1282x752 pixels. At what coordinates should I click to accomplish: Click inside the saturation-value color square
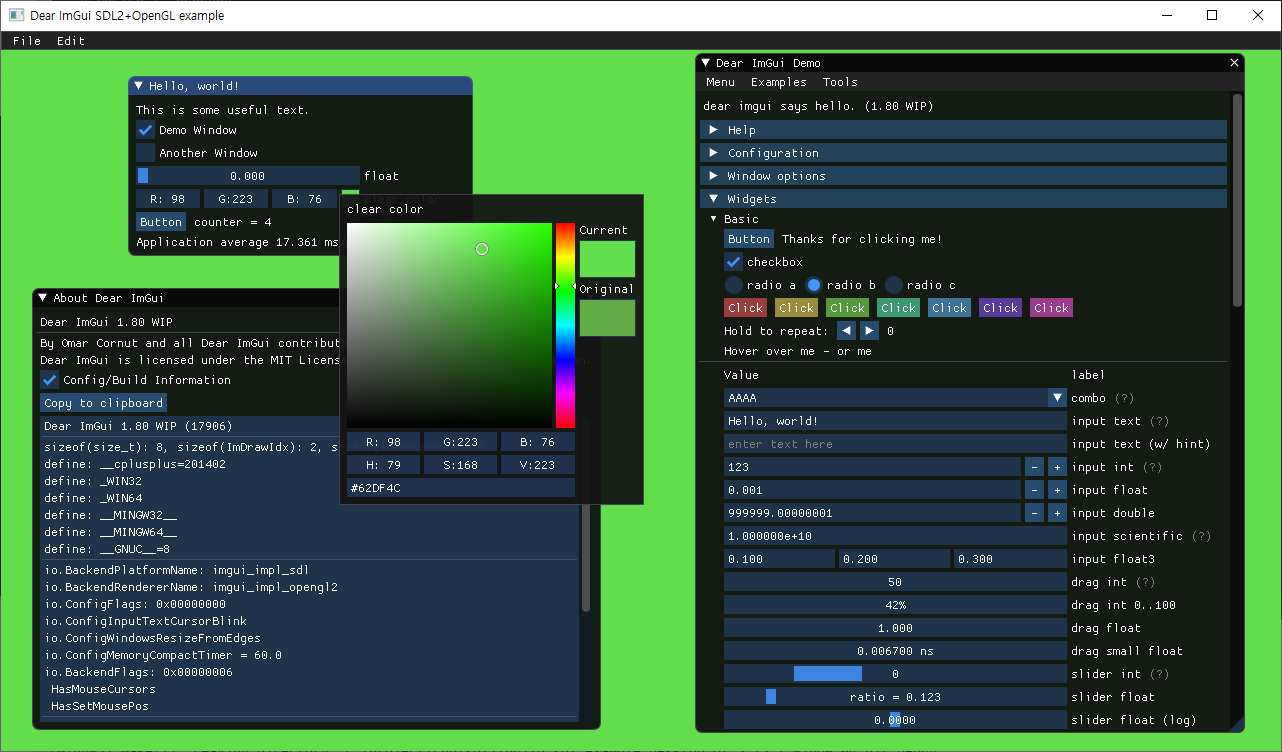pyautogui.click(x=449, y=325)
